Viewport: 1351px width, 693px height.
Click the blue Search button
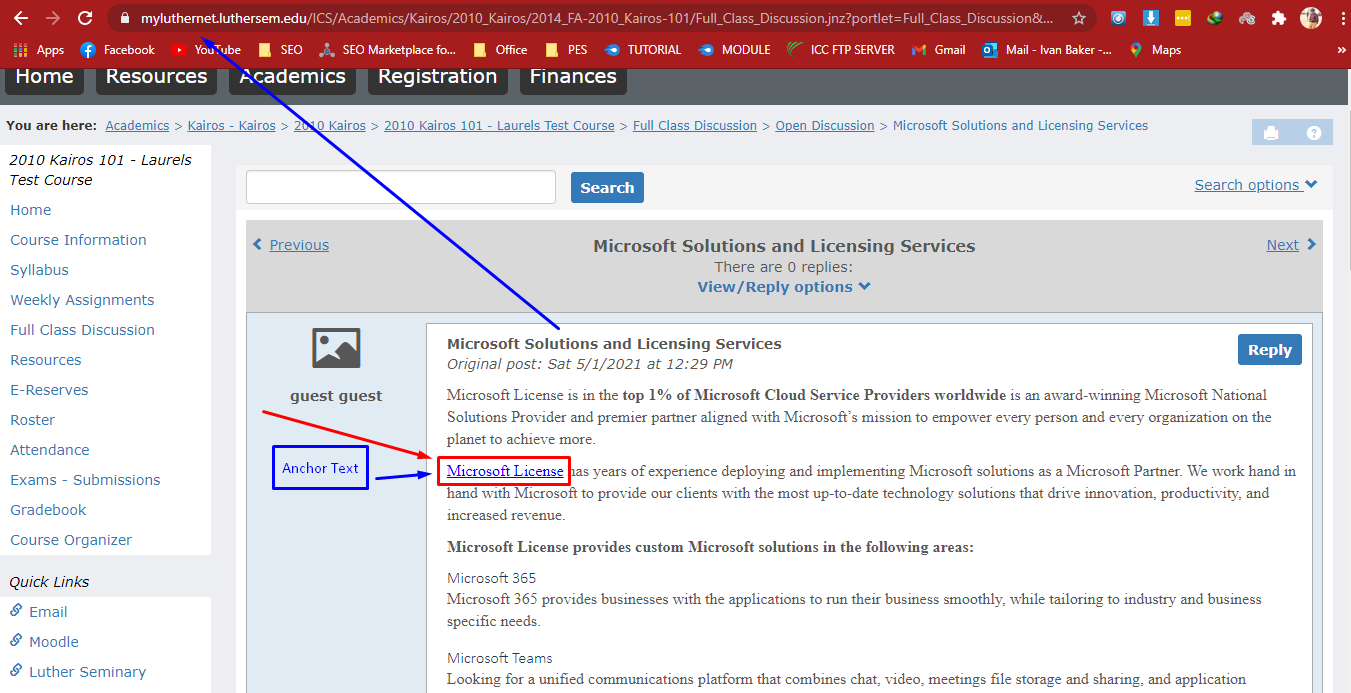[607, 188]
